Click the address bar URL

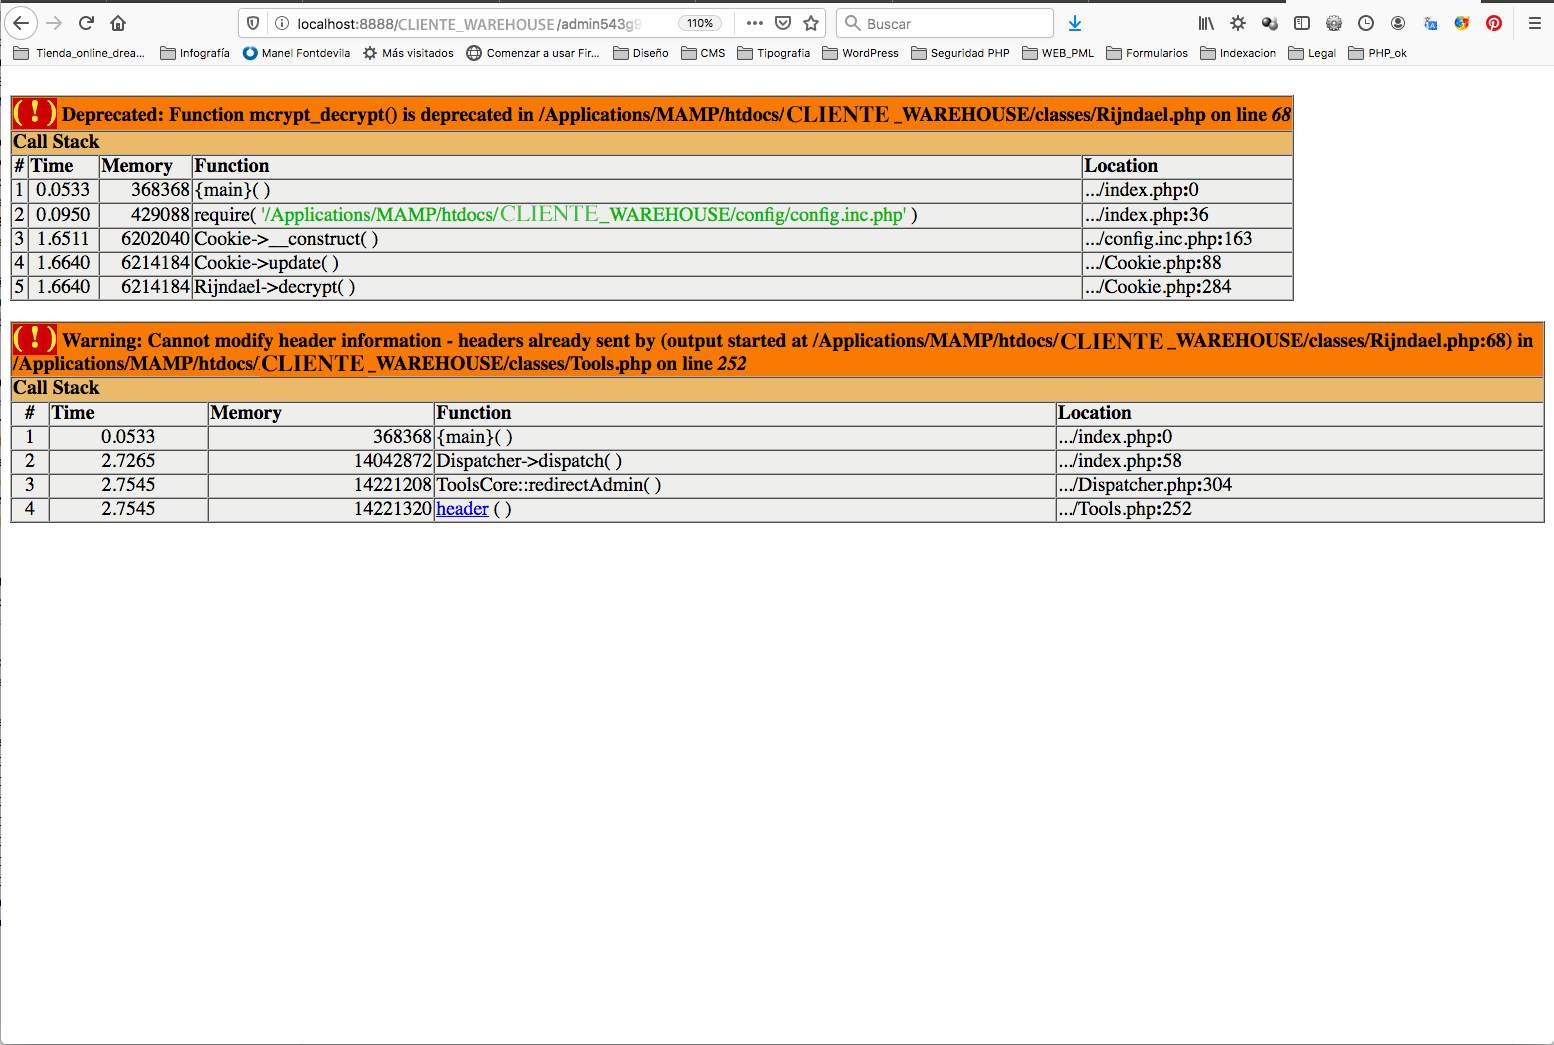coord(469,24)
